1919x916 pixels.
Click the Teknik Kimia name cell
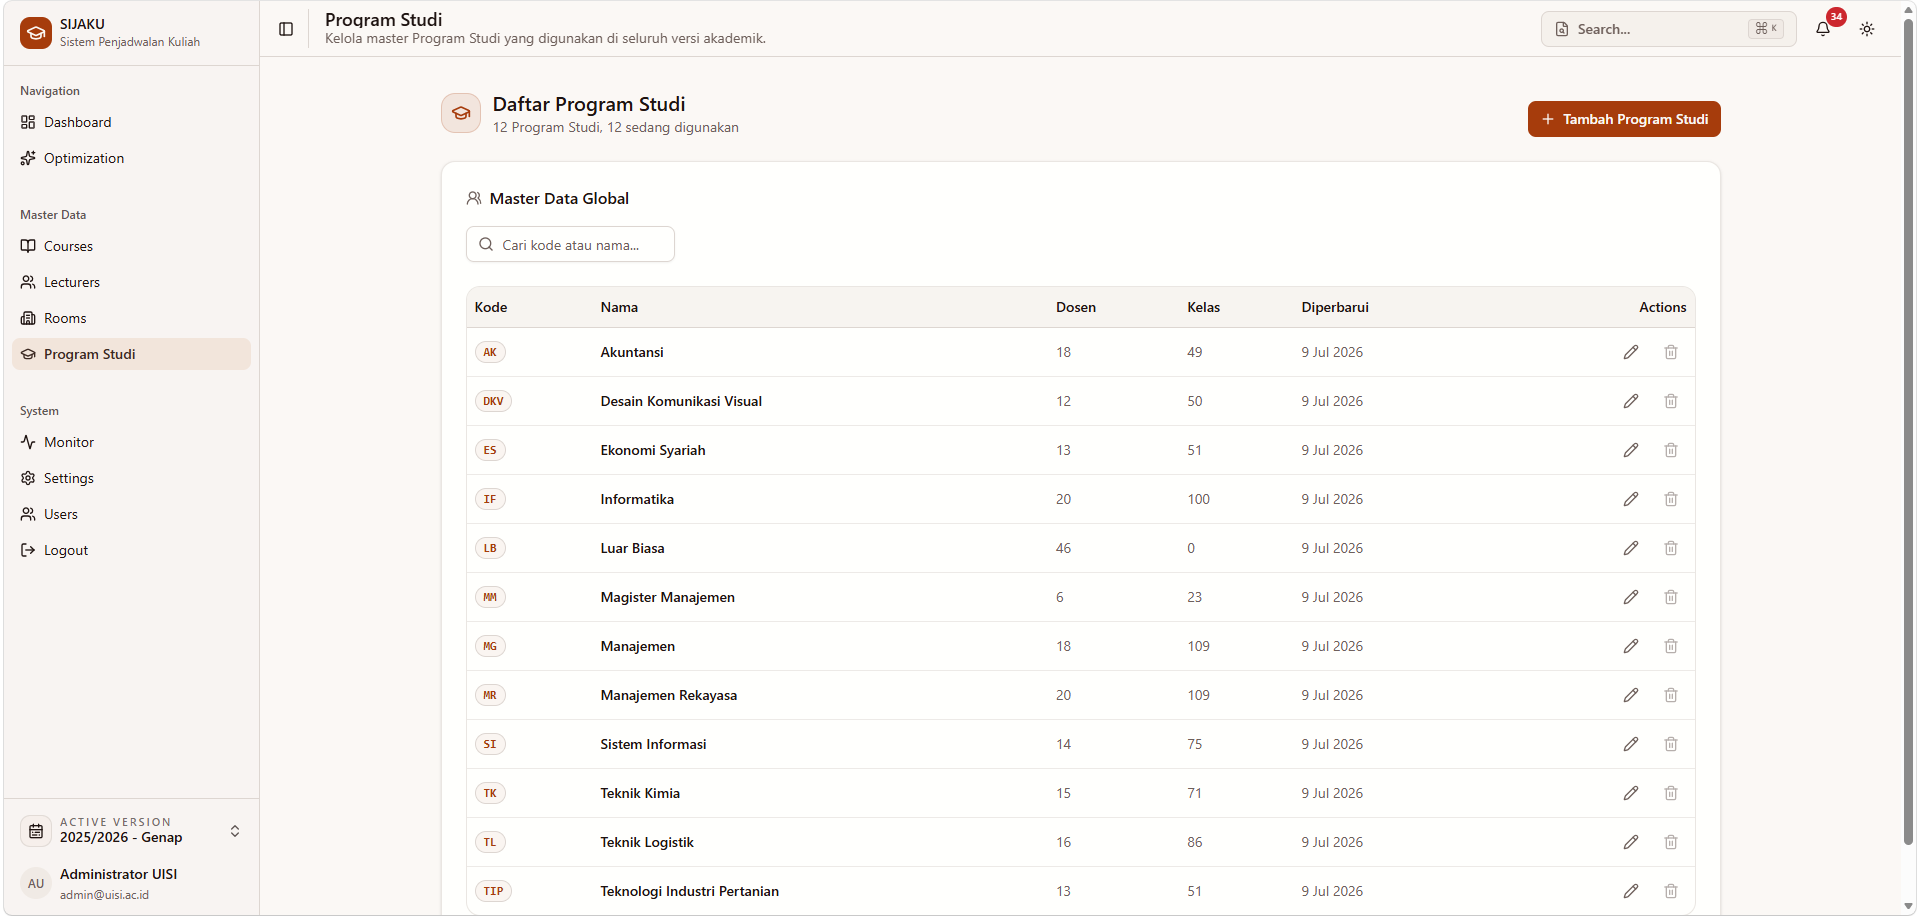tap(640, 793)
